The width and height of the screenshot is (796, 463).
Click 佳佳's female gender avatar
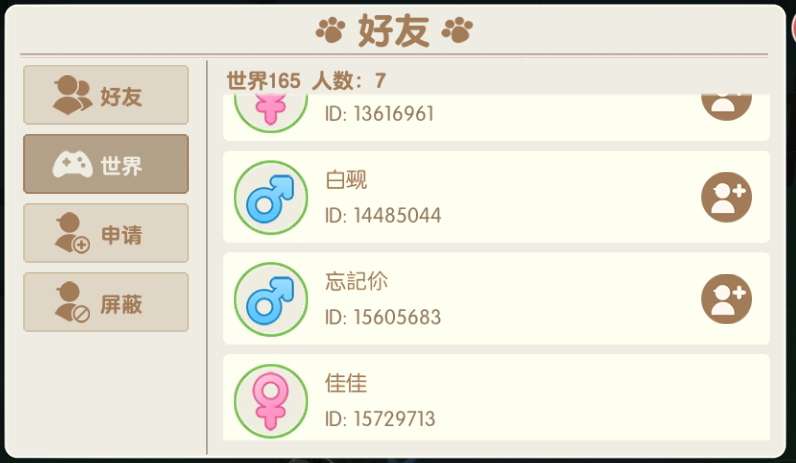click(271, 401)
